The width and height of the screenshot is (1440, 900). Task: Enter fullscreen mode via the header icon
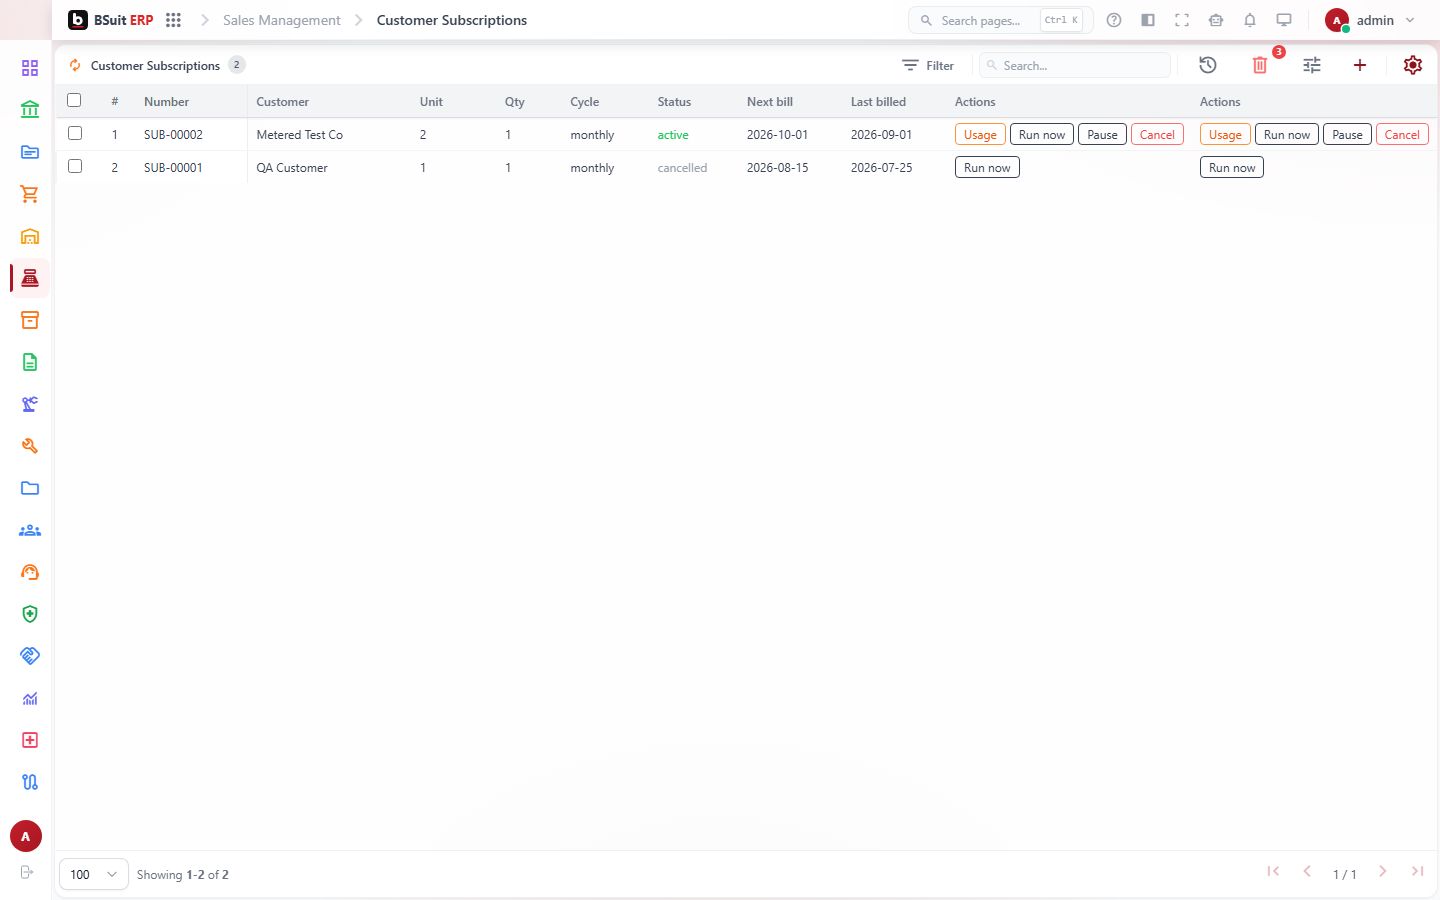[x=1182, y=20]
